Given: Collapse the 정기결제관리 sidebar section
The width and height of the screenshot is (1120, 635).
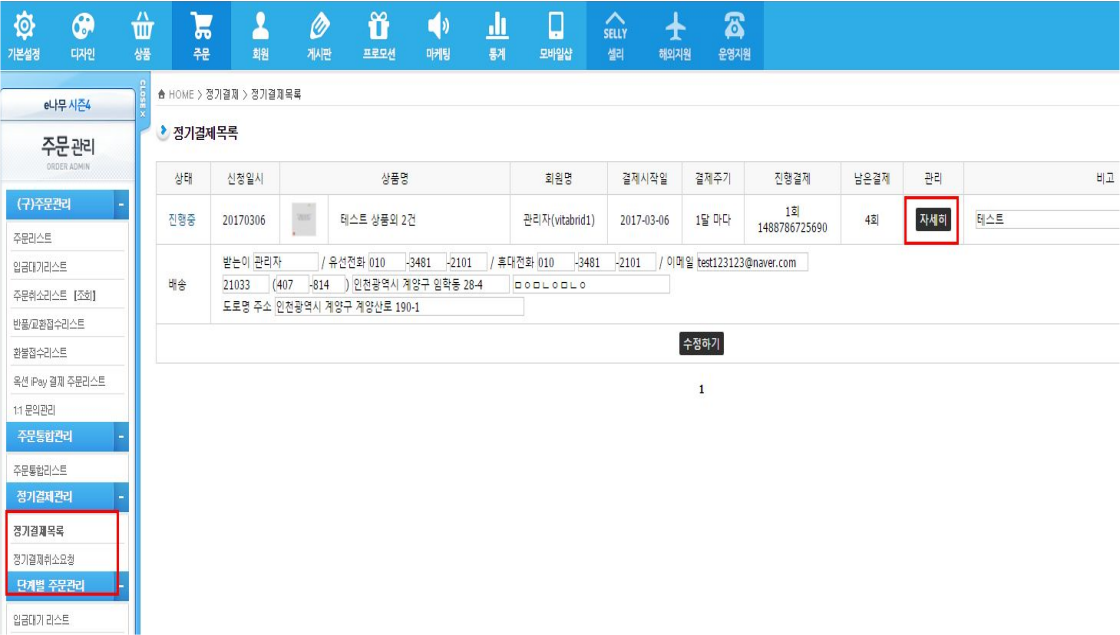Looking at the screenshot, I should click(x=121, y=497).
